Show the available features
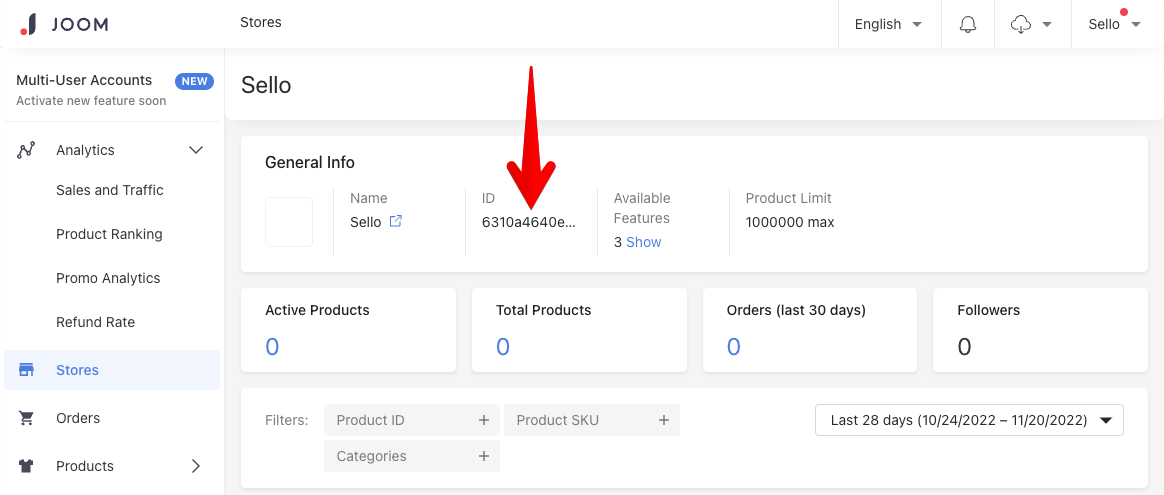1164x495 pixels. tap(644, 242)
